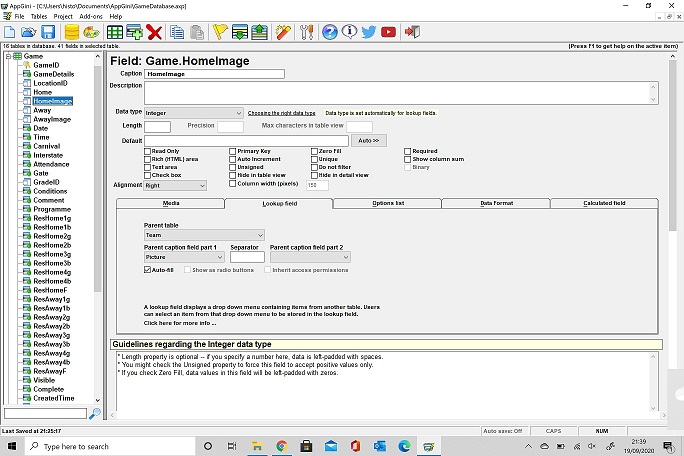The image size is (684, 456).
Task: Click the YouTube icon in toolbar
Action: click(x=388, y=32)
